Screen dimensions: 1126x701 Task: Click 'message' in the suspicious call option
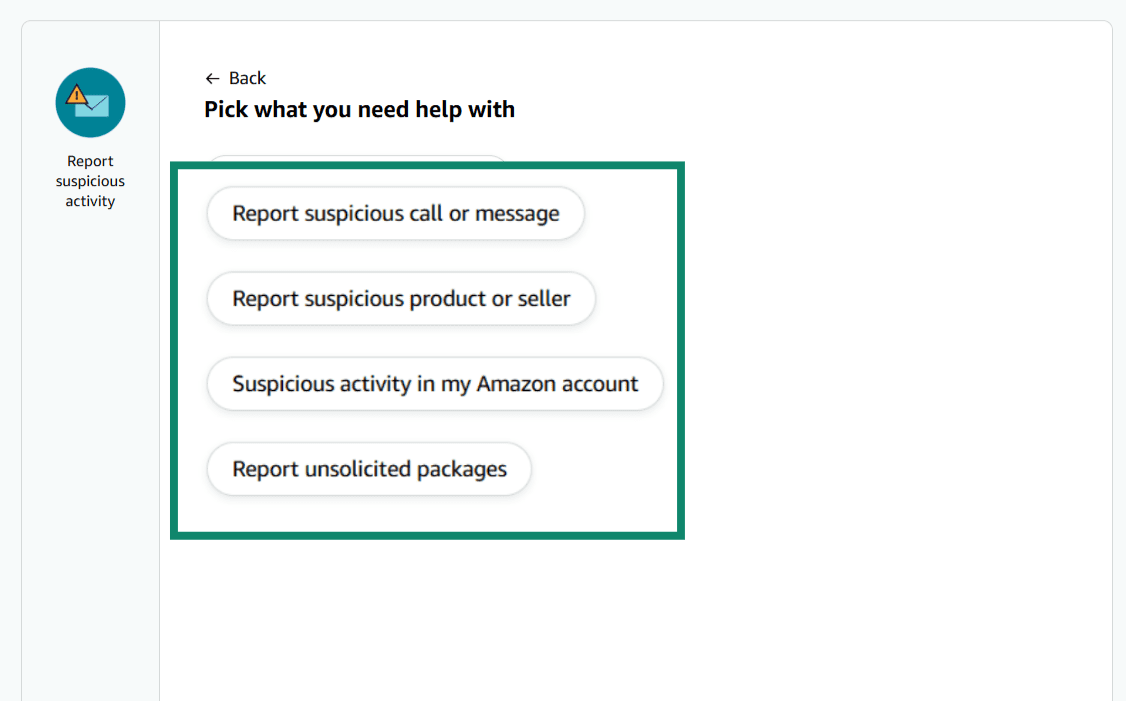[517, 214]
